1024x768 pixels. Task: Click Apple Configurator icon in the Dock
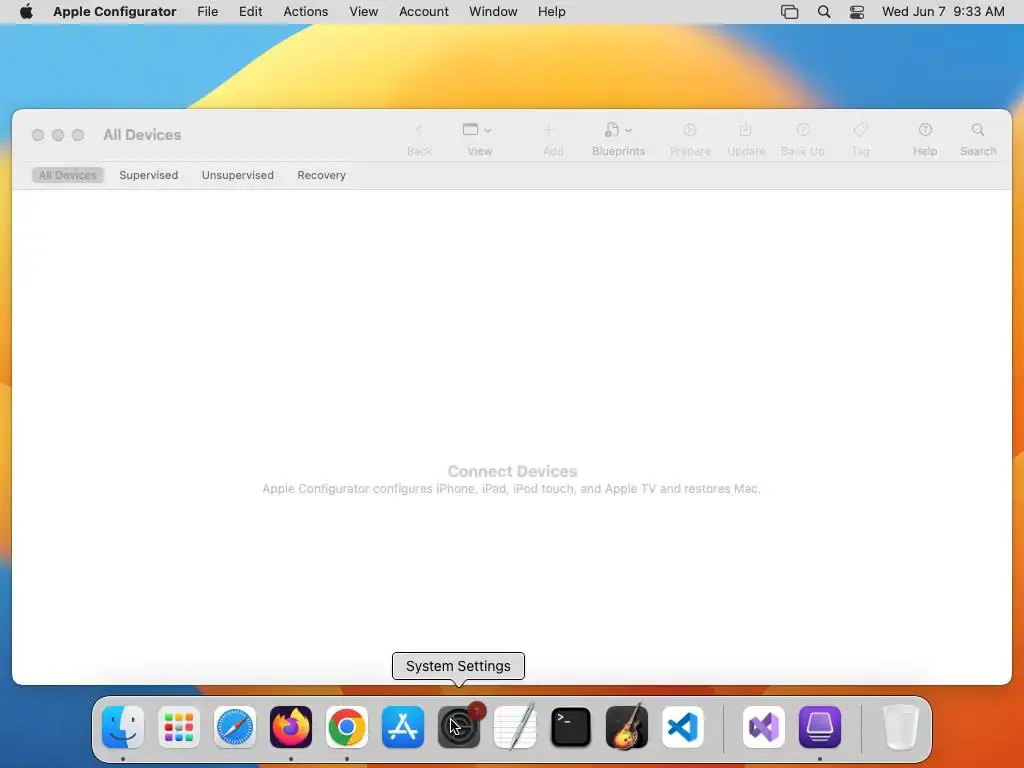point(820,727)
